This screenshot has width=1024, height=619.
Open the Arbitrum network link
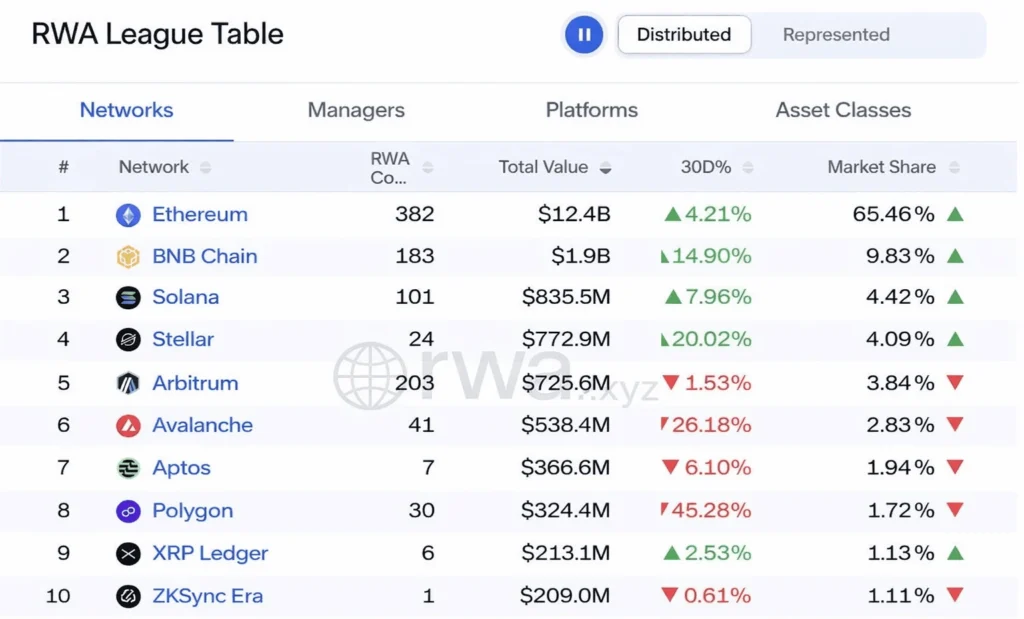195,383
